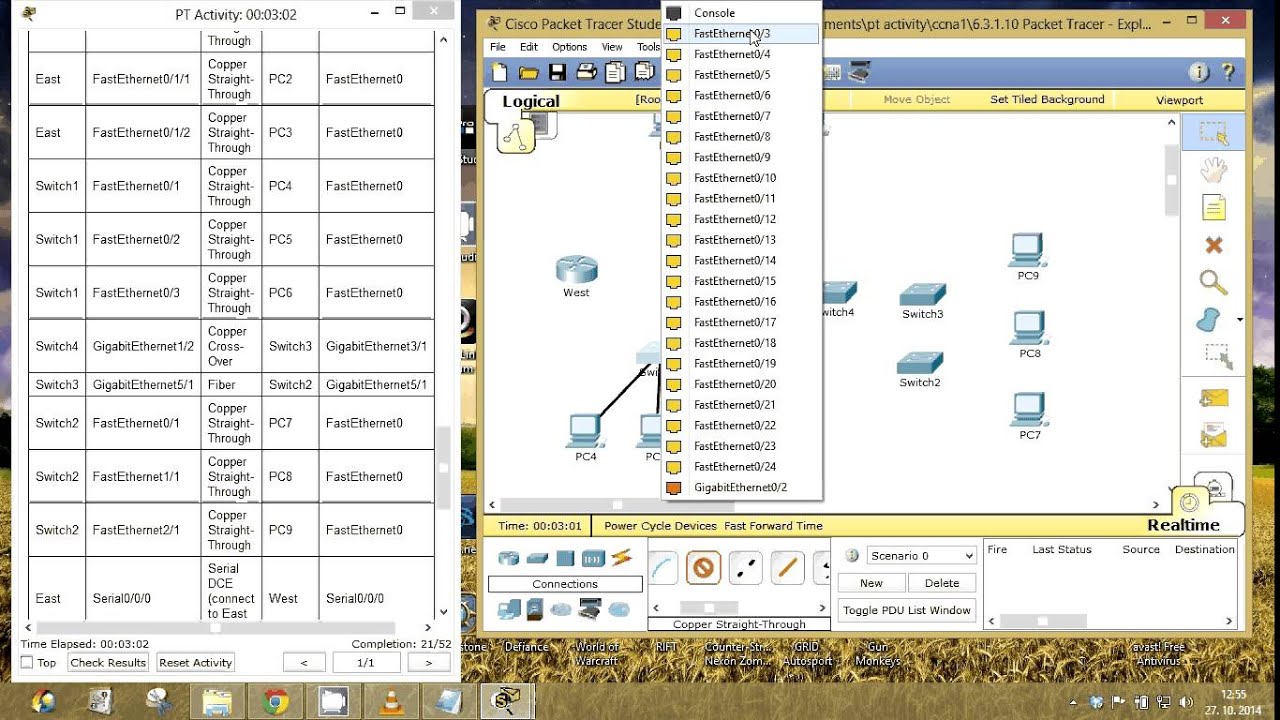
Task: Click the Delete scenario button
Action: point(941,583)
